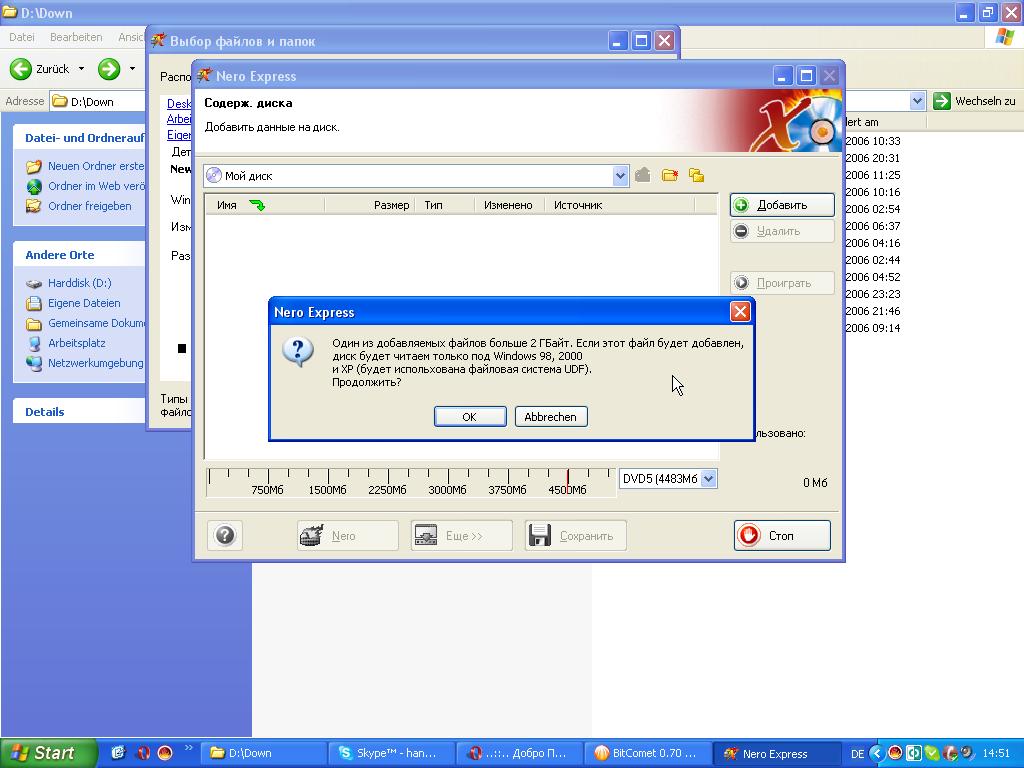Open the Bearbeiten menu in Explorer
The width and height of the screenshot is (1024, 768).
(76, 37)
